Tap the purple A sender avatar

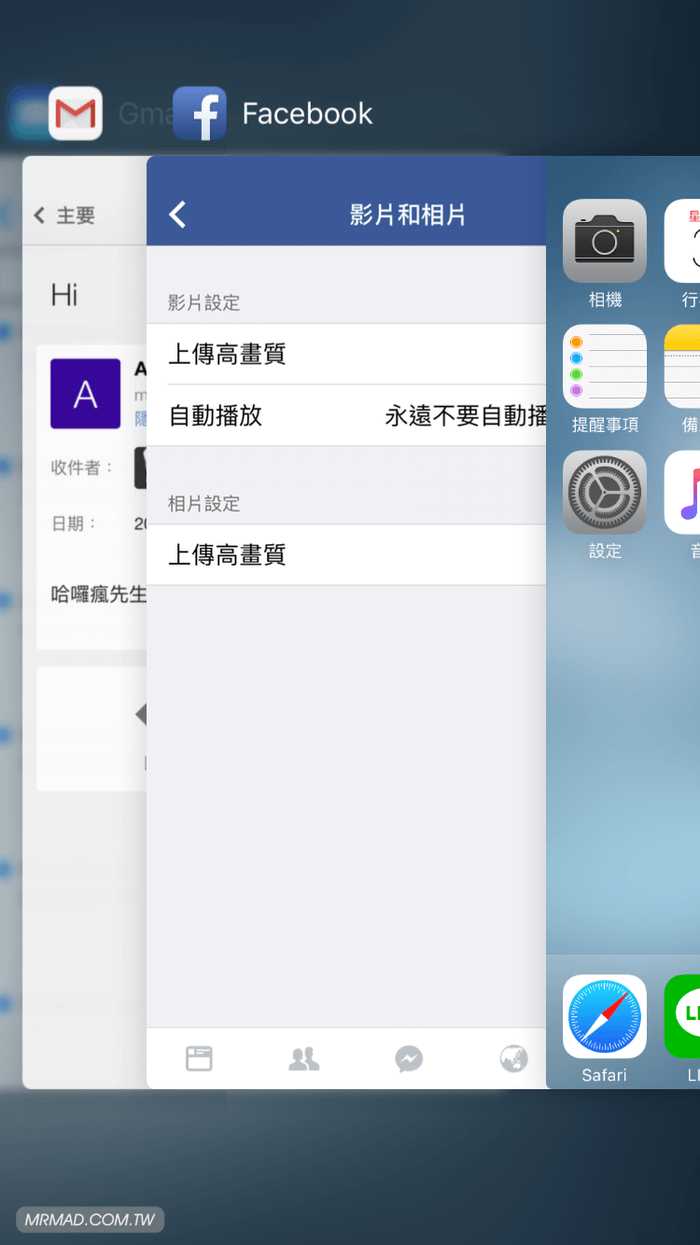point(86,394)
